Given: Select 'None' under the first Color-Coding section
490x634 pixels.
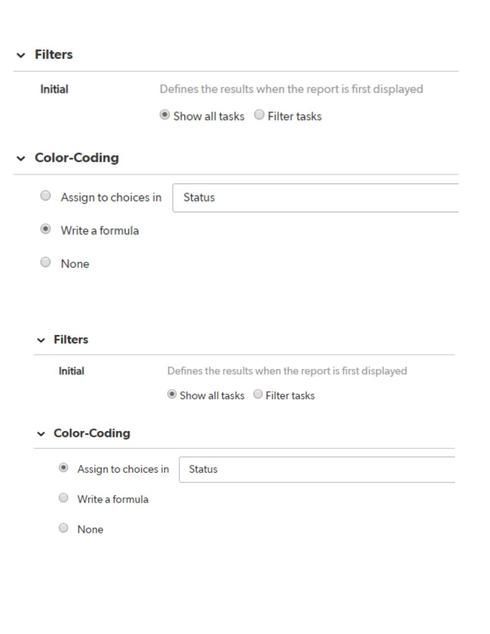Looking at the screenshot, I should click(46, 262).
